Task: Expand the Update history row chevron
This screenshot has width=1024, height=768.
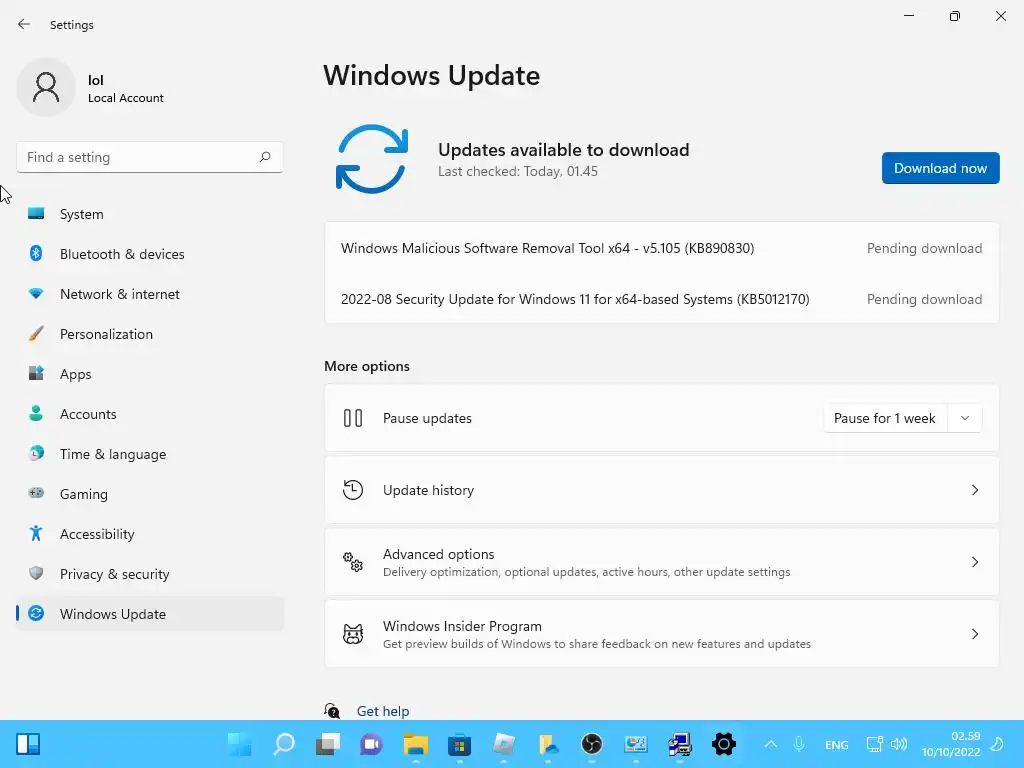Action: tap(974, 490)
